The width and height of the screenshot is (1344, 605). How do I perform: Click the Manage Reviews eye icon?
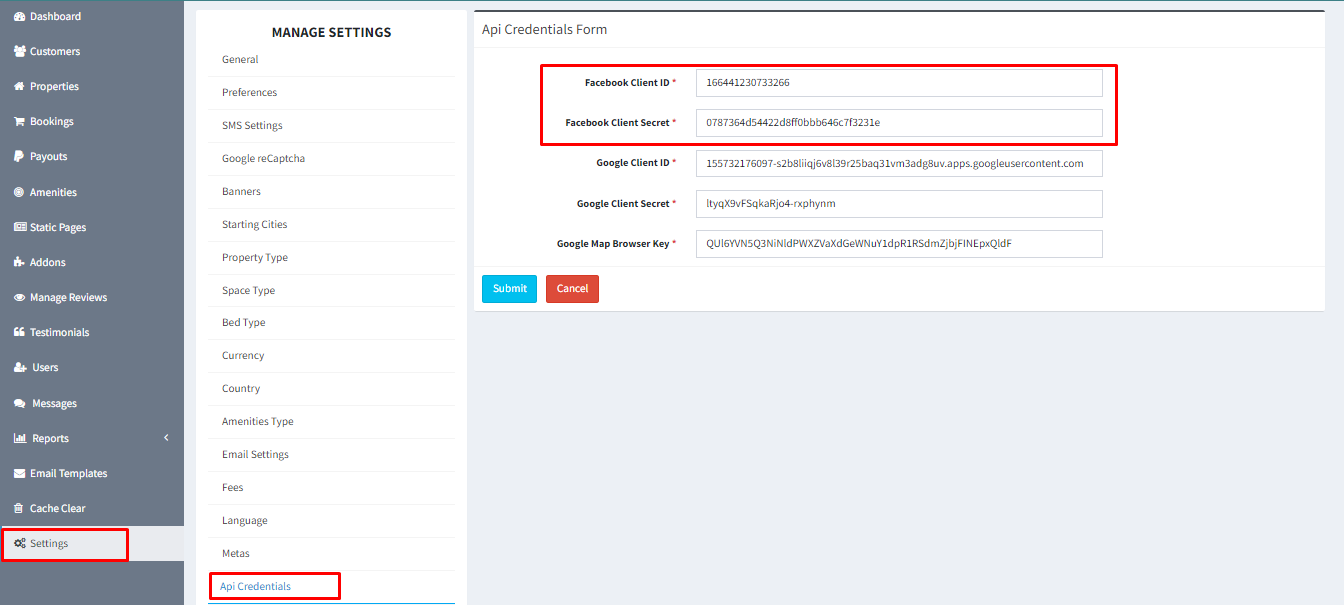19,298
